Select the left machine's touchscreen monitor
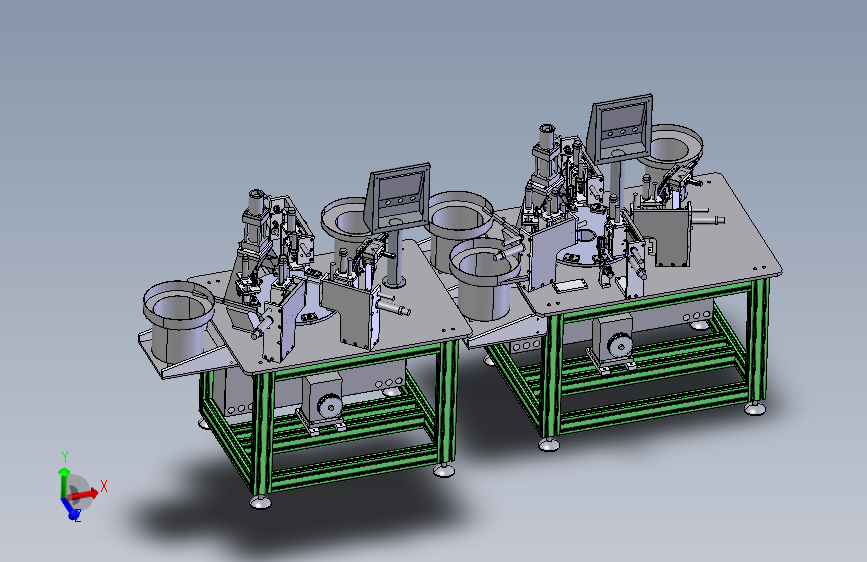 (x=397, y=197)
